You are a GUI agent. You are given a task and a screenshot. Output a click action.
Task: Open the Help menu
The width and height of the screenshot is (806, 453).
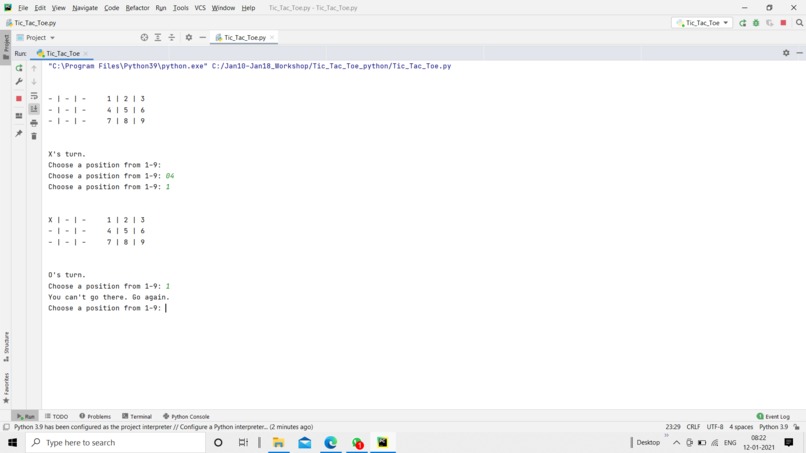(248, 8)
